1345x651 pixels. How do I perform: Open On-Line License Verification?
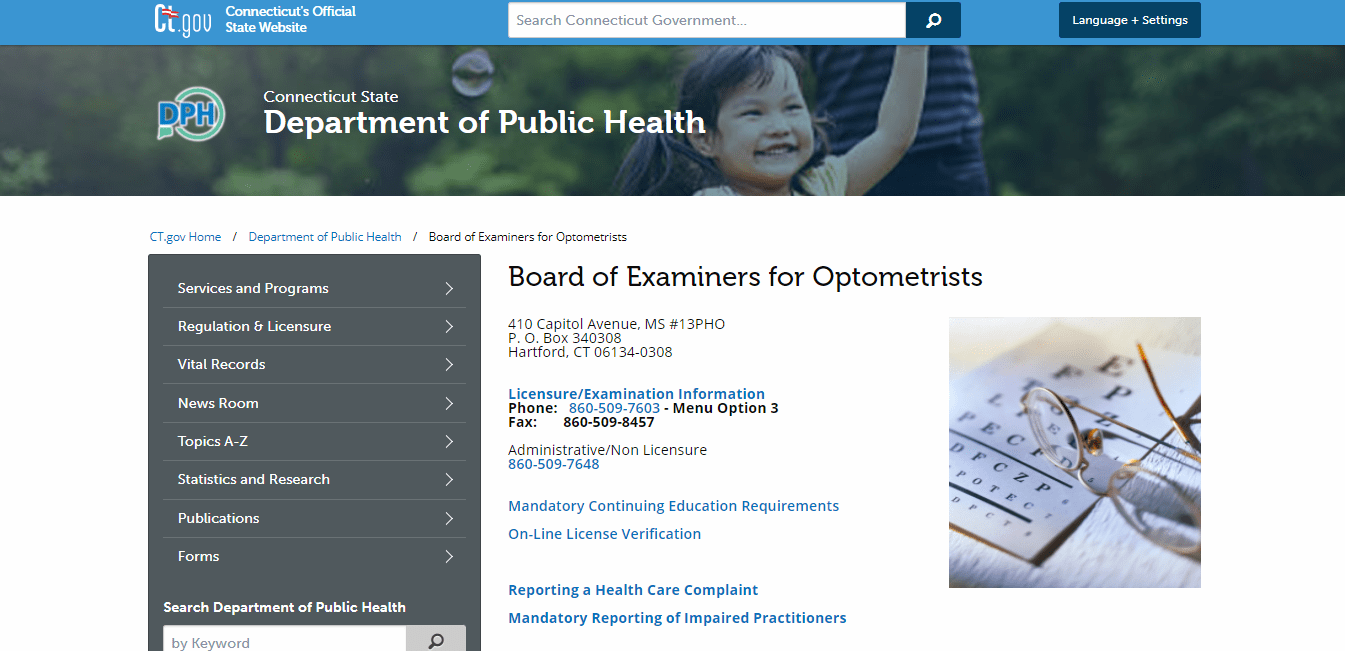coord(604,533)
